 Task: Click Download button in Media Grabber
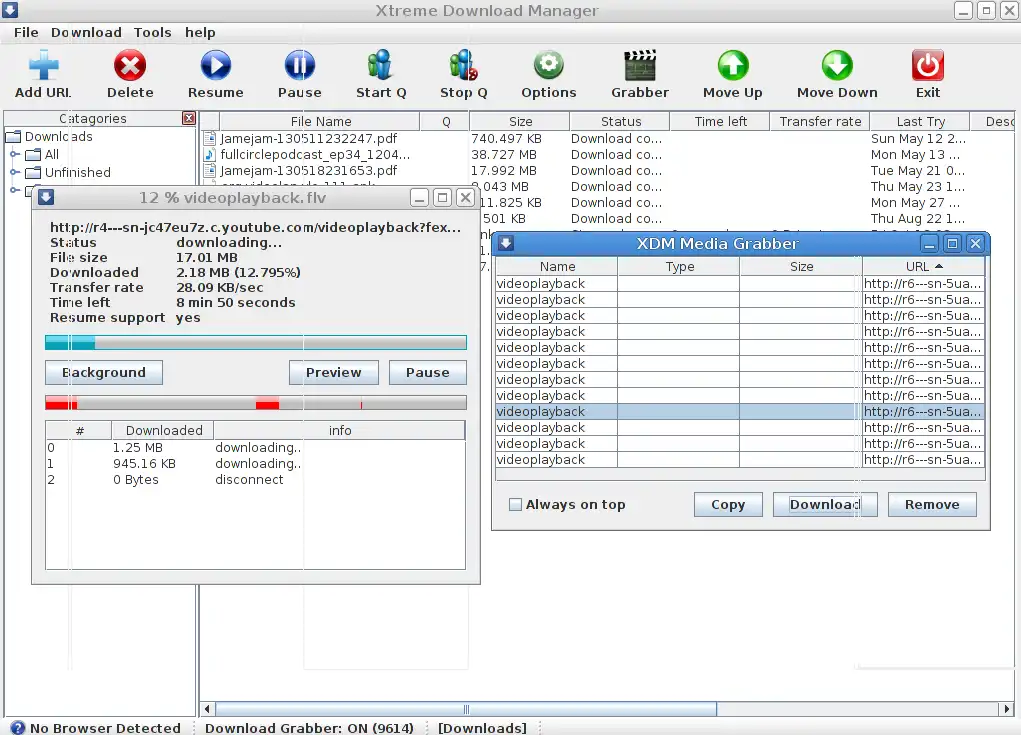(x=825, y=505)
